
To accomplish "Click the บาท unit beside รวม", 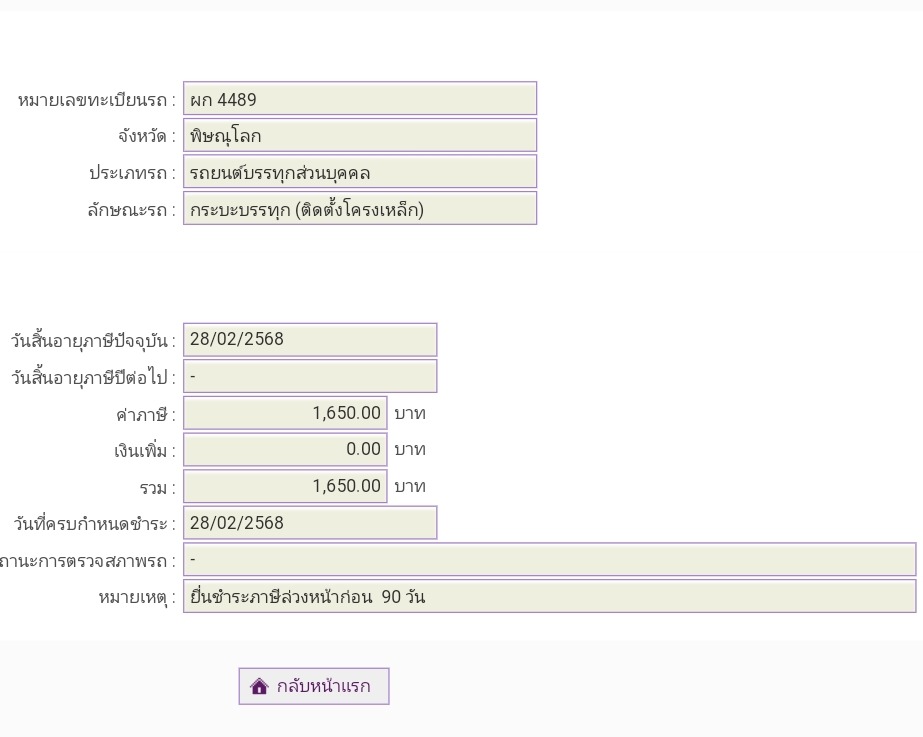I will tap(410, 487).
